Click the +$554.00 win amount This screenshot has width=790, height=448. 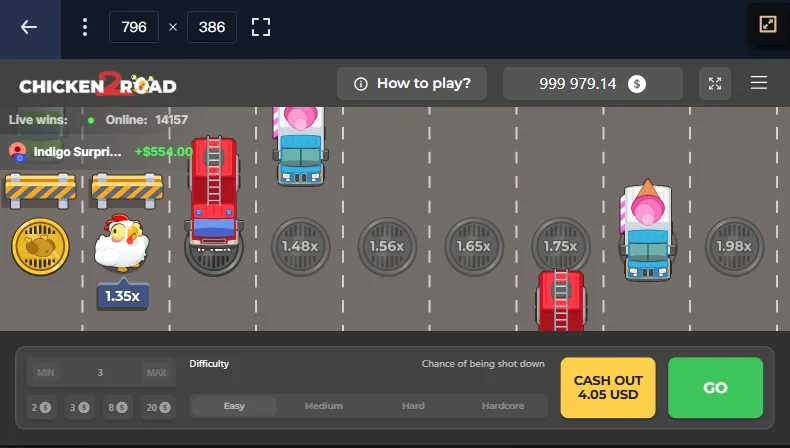click(x=164, y=152)
